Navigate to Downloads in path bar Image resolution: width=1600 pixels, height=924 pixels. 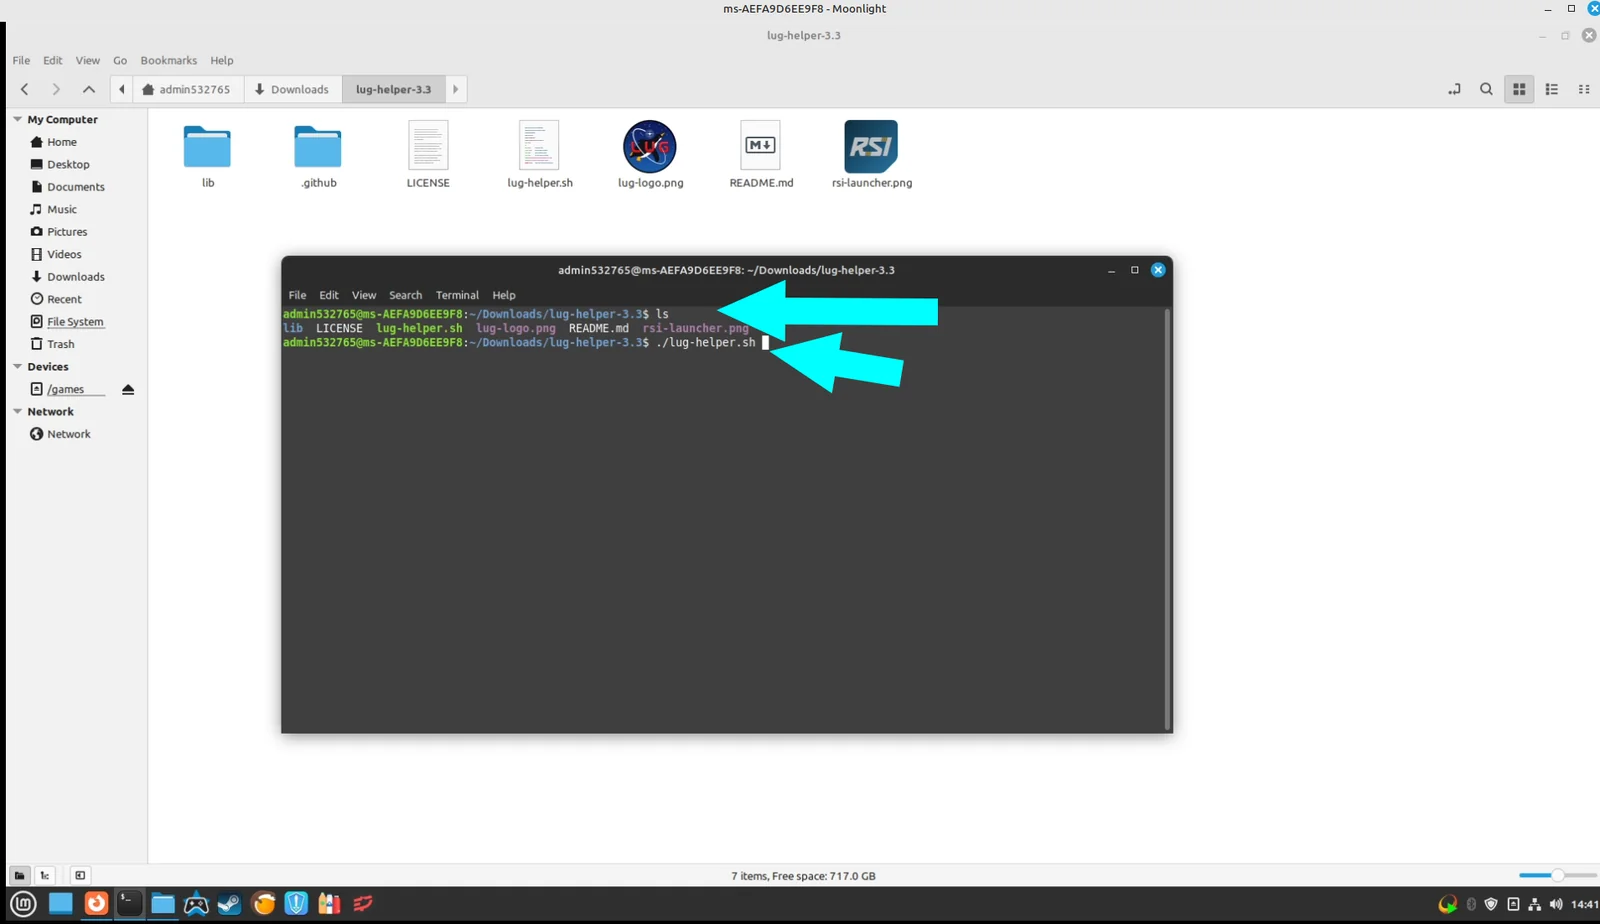pyautogui.click(x=292, y=89)
